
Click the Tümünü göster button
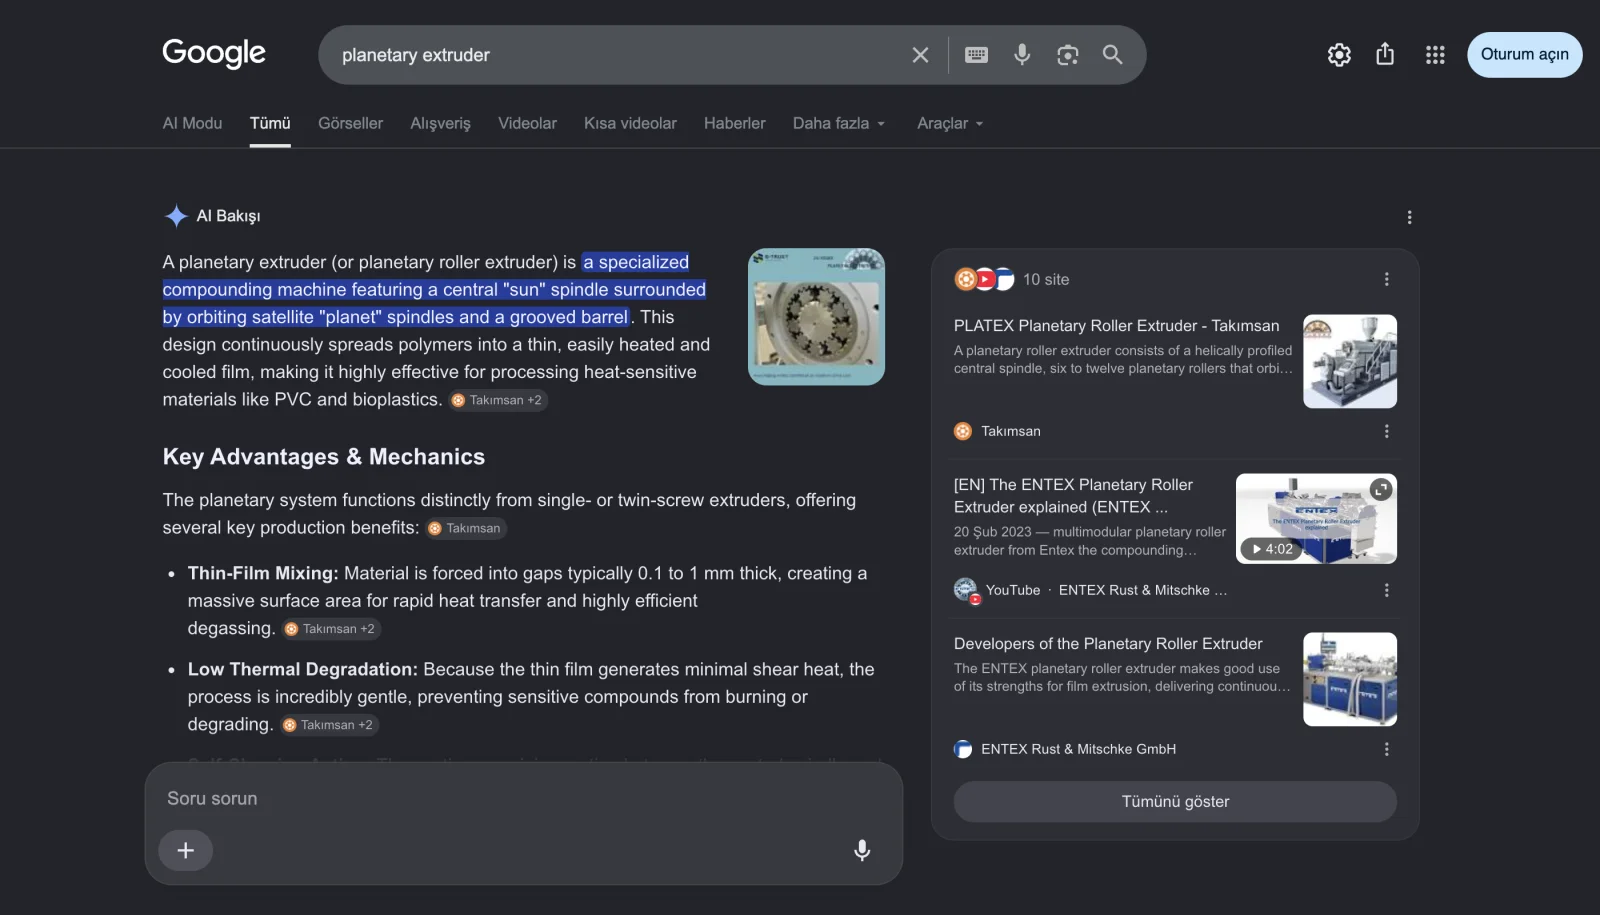pos(1175,802)
